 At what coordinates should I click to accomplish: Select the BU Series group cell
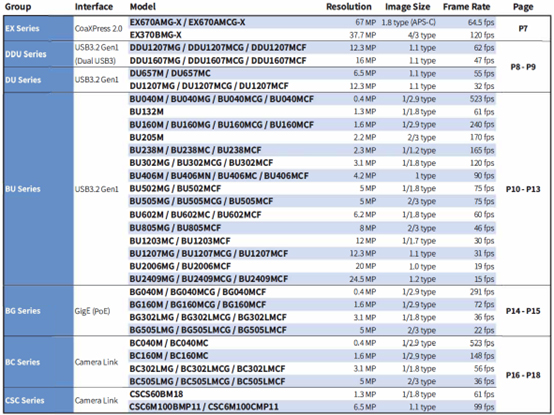[38, 189]
